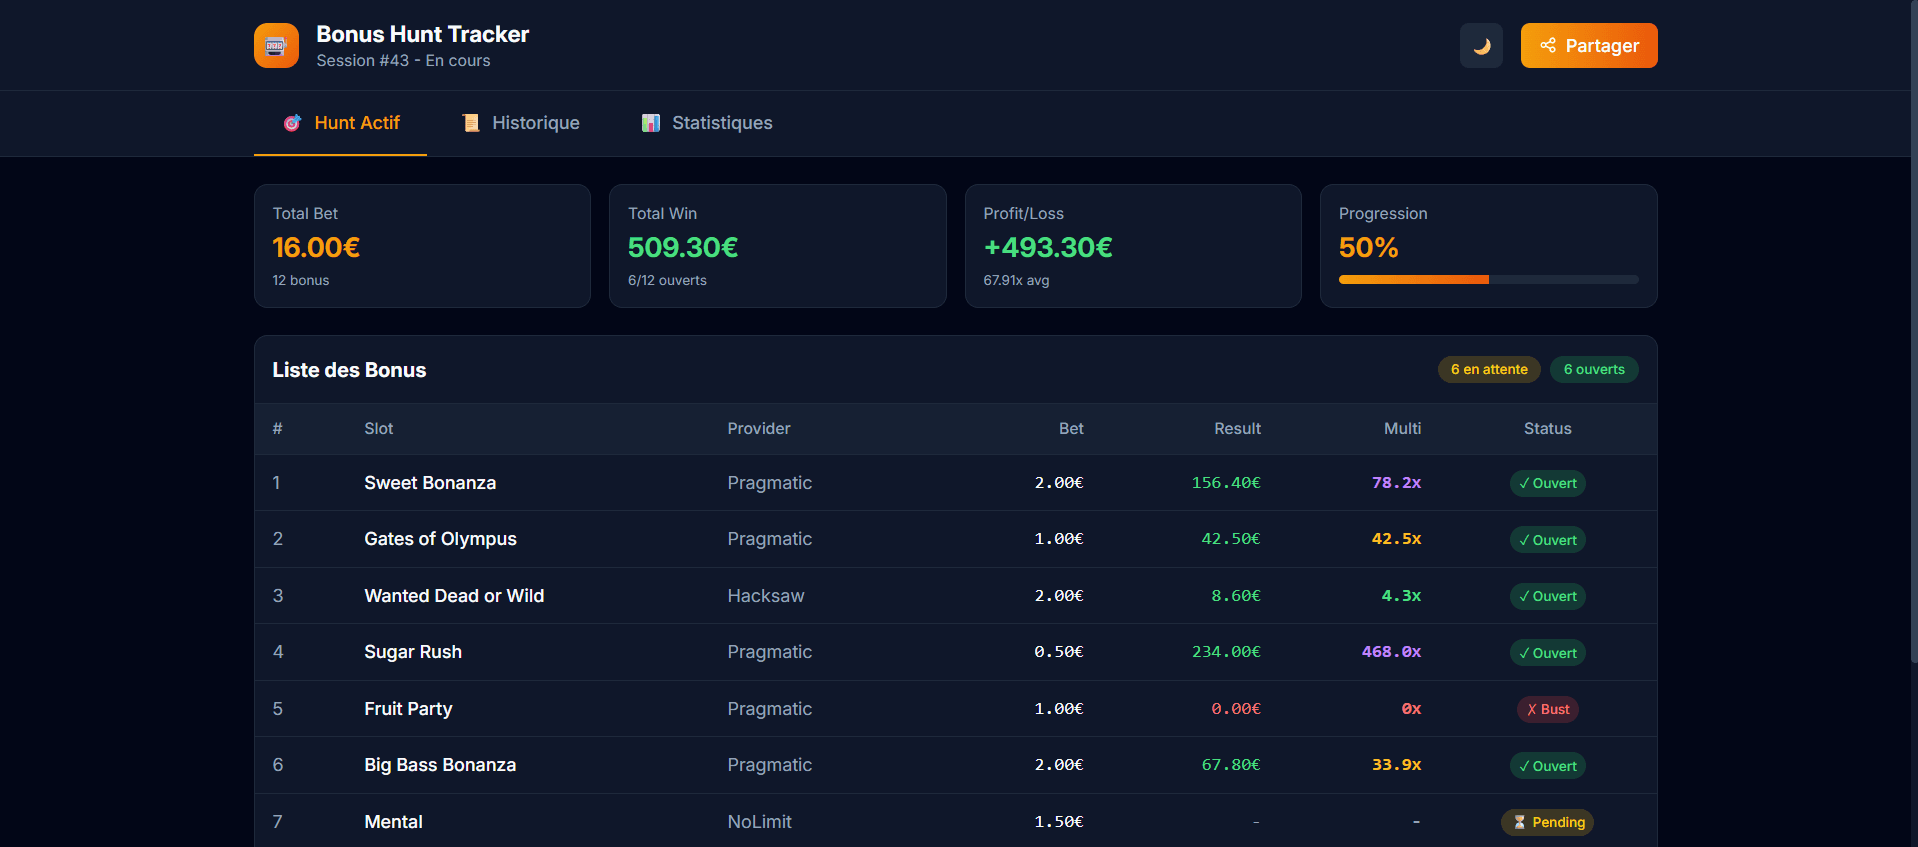Toggle dark mode with moon icon

click(1481, 46)
